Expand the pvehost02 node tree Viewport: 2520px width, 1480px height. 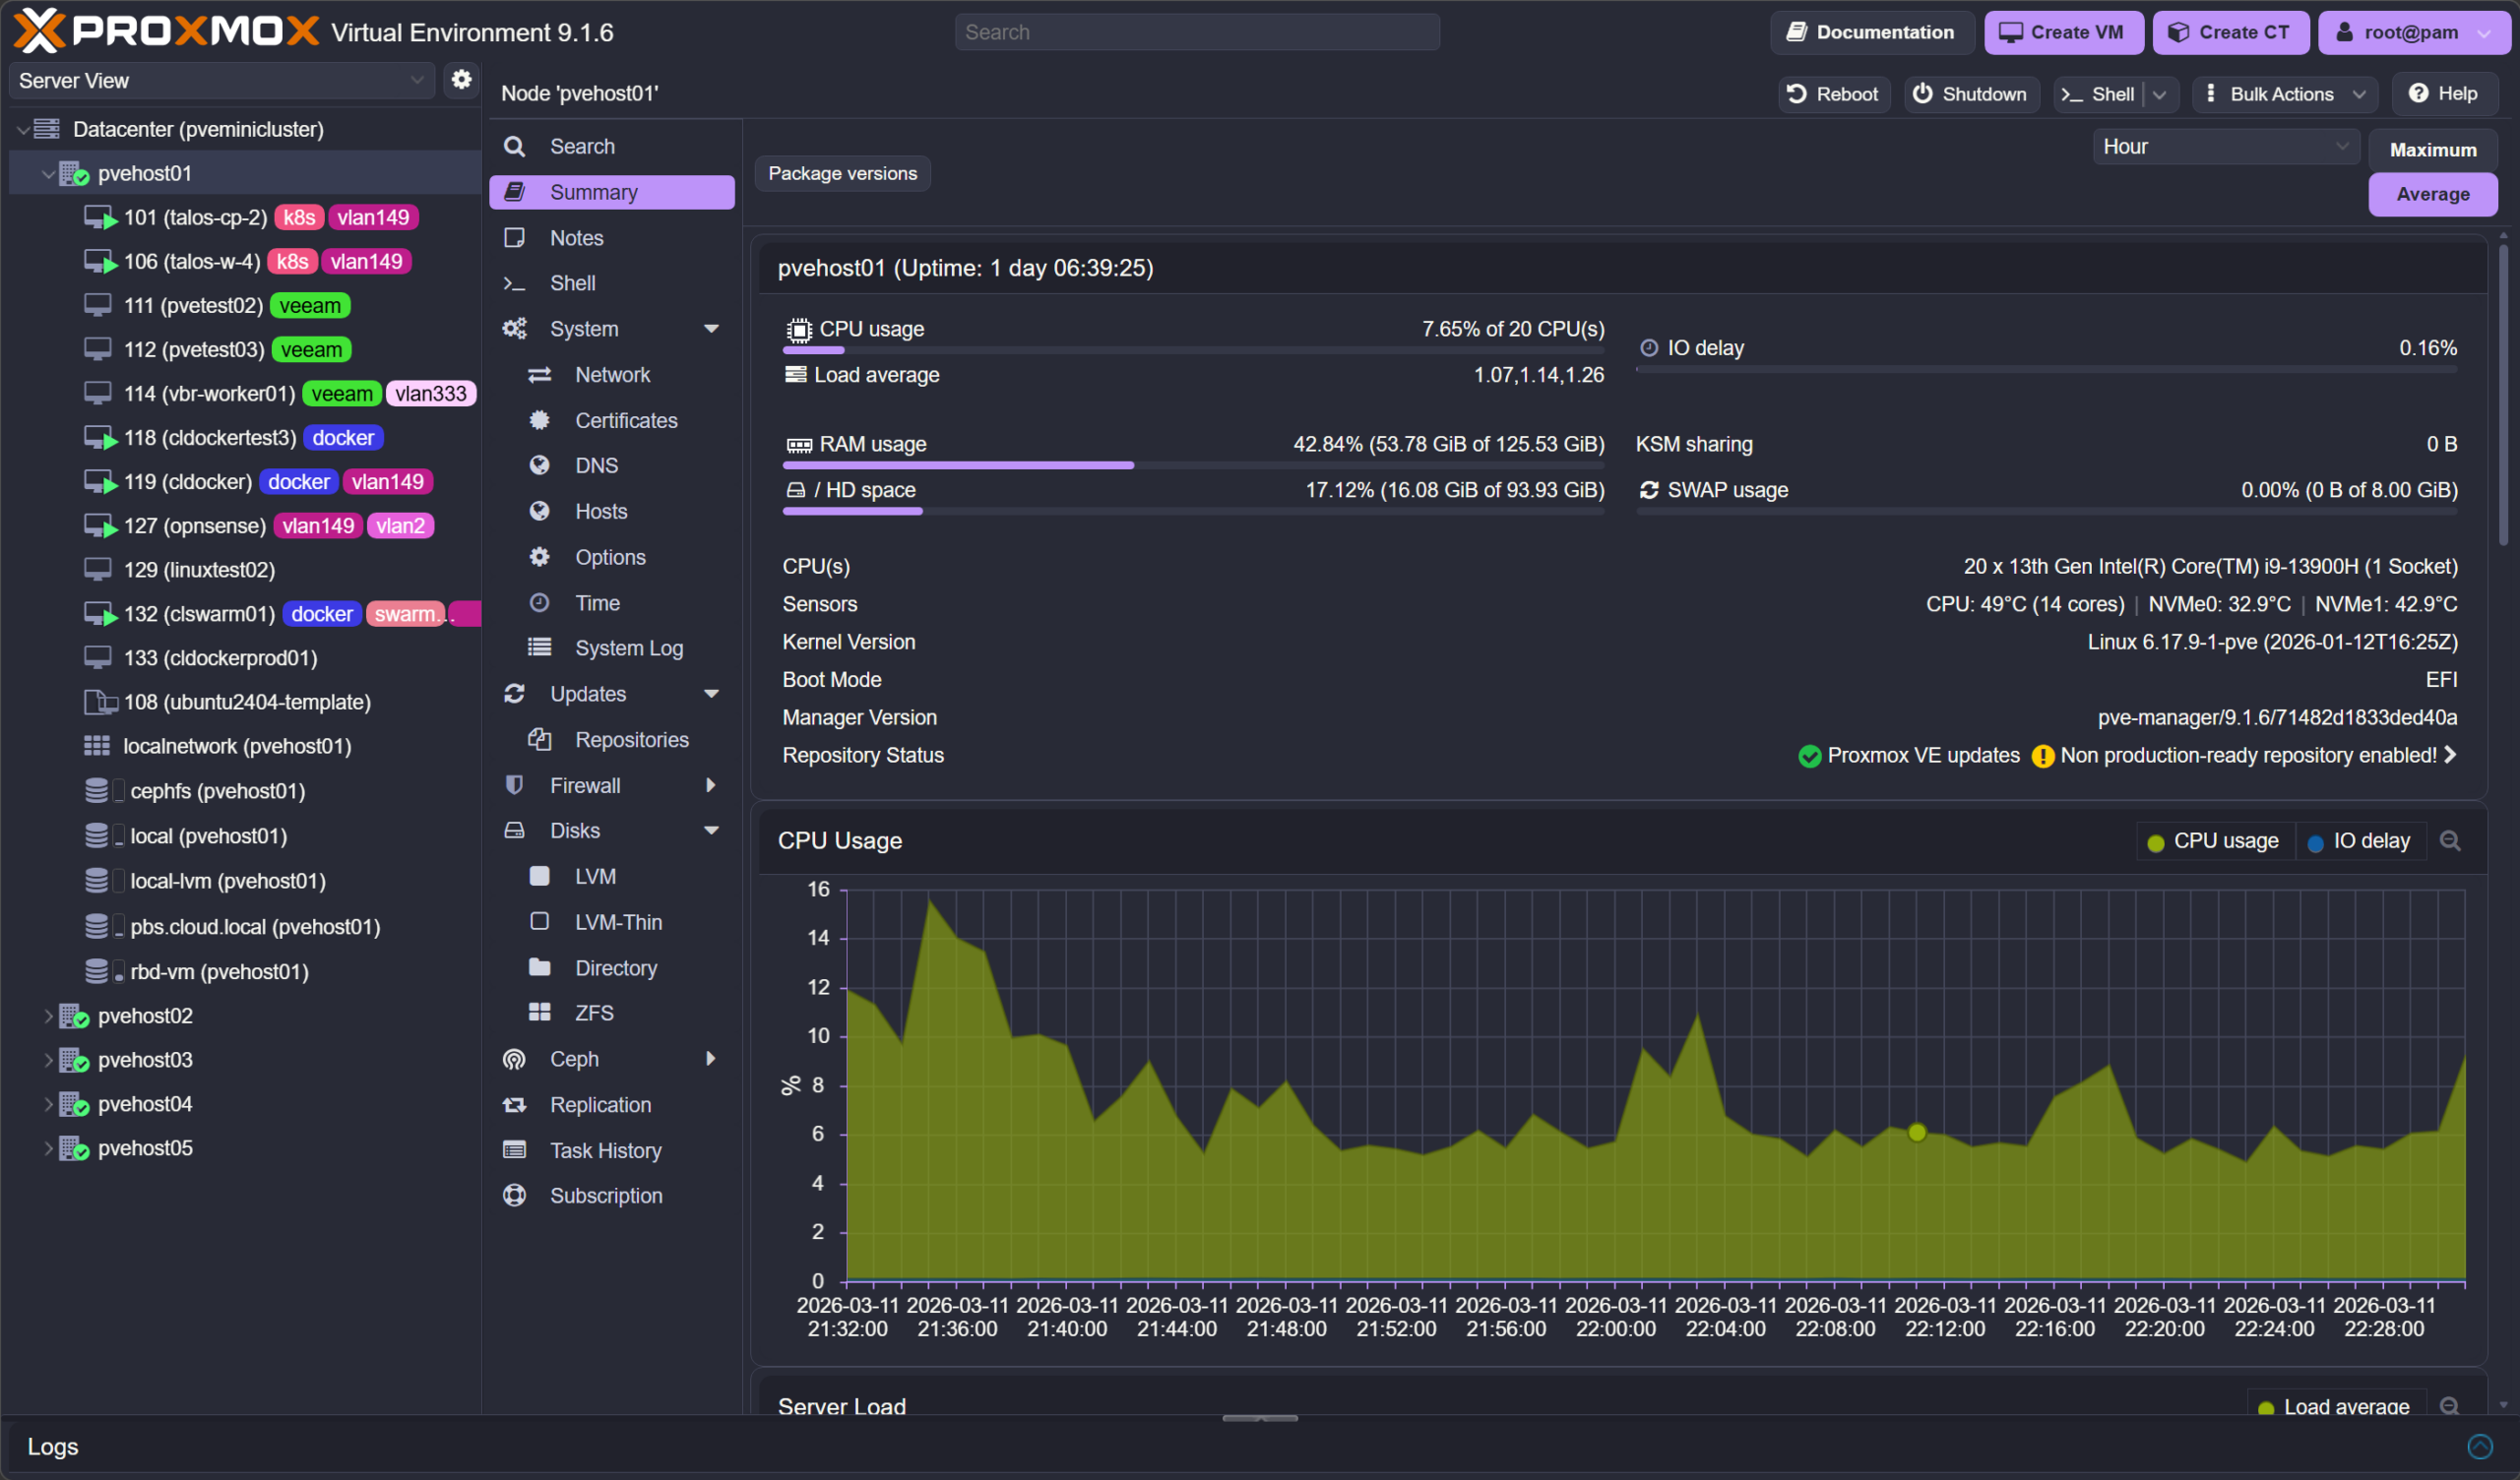pos(47,1016)
